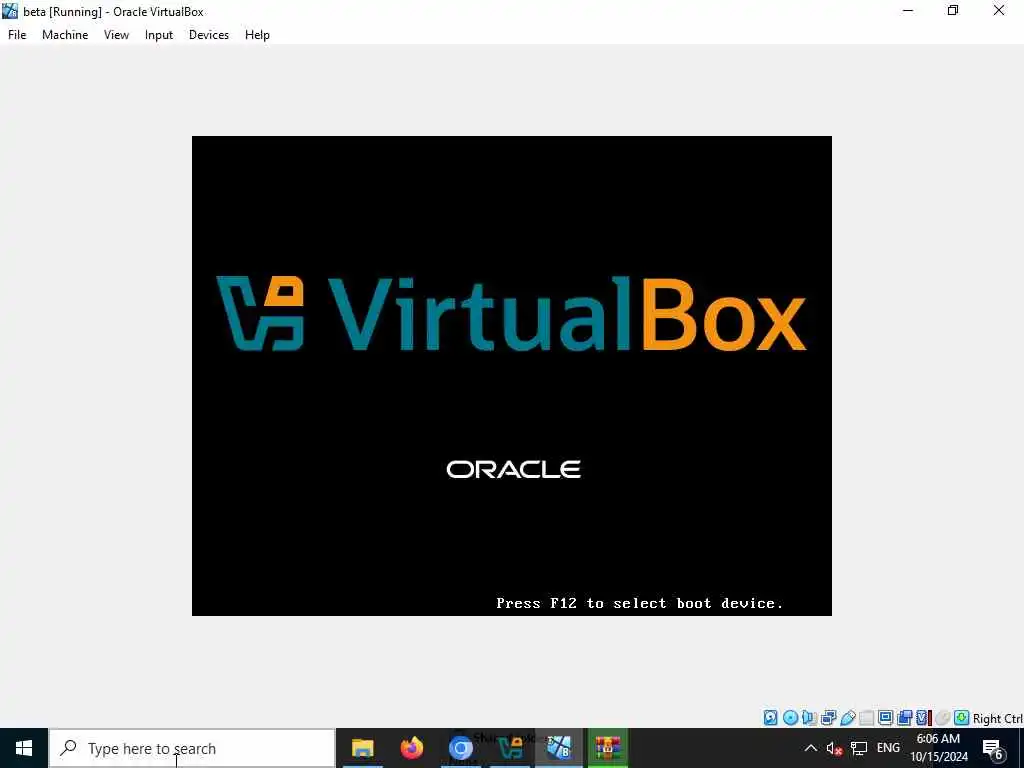1024x768 pixels.
Task: Switch to VirtualBox Manager taskbar icon
Action: pos(510,748)
